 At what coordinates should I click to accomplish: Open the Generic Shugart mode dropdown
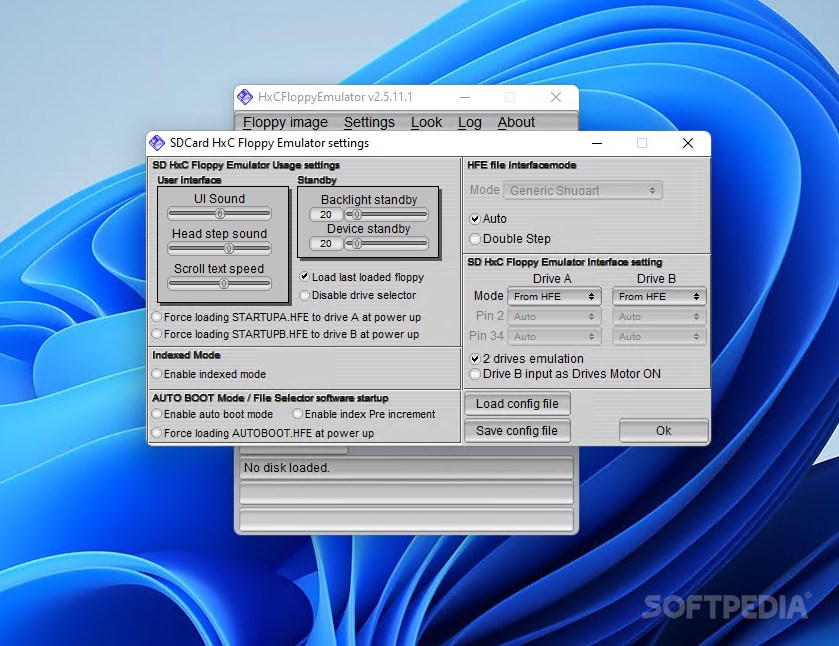click(583, 191)
